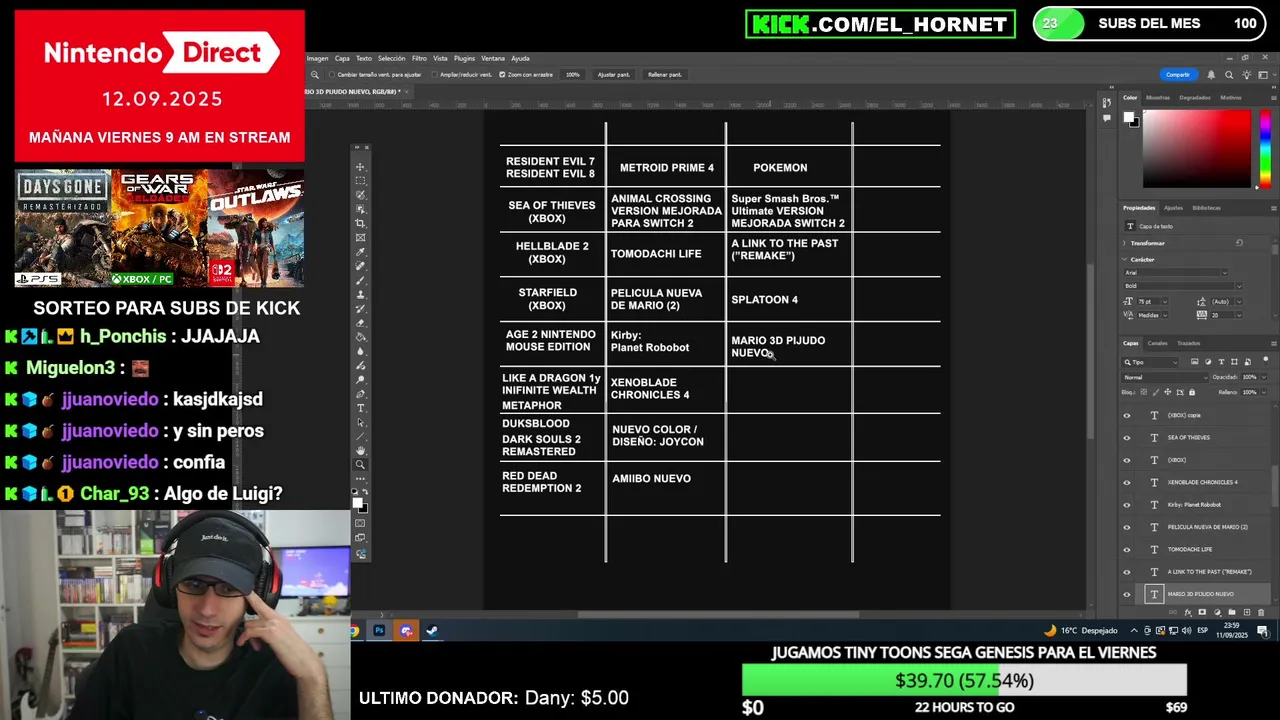Click the Rellenar pant. button
1280x720 pixels.
coord(665,75)
